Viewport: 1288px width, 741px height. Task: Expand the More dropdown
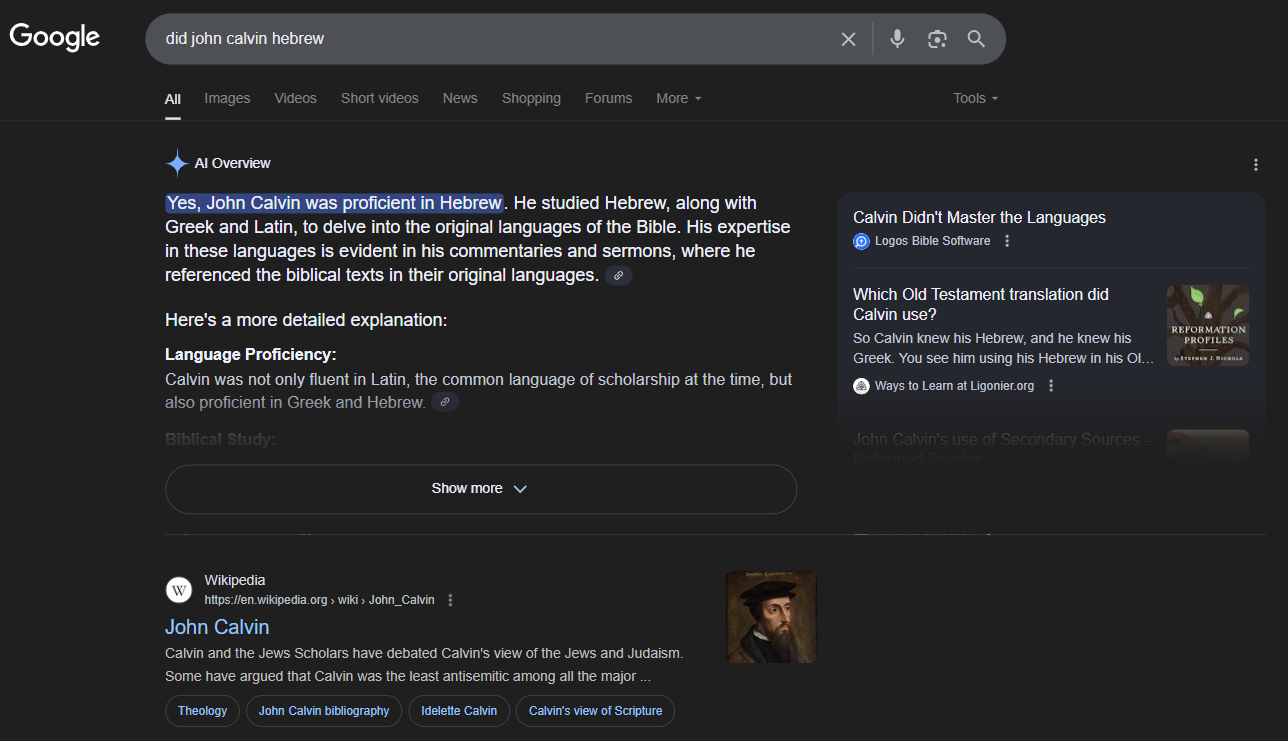pos(679,98)
